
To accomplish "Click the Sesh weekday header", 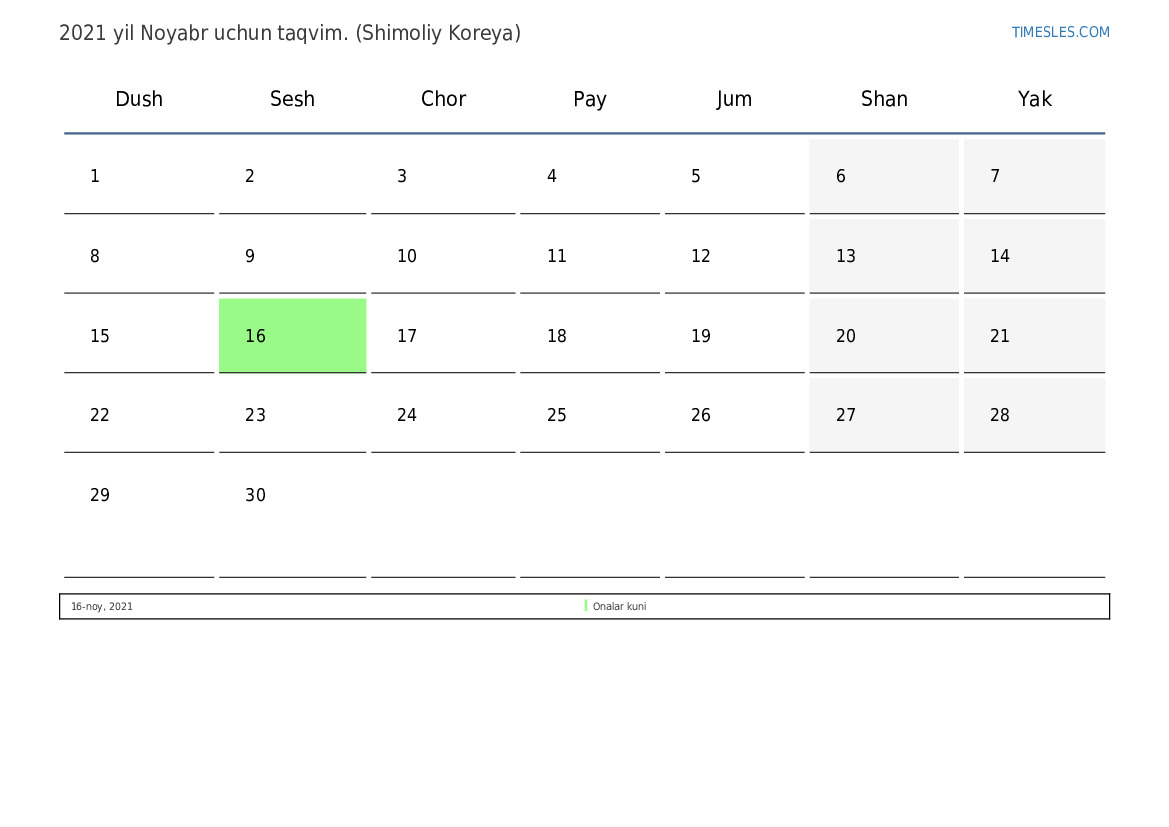I will pos(292,99).
